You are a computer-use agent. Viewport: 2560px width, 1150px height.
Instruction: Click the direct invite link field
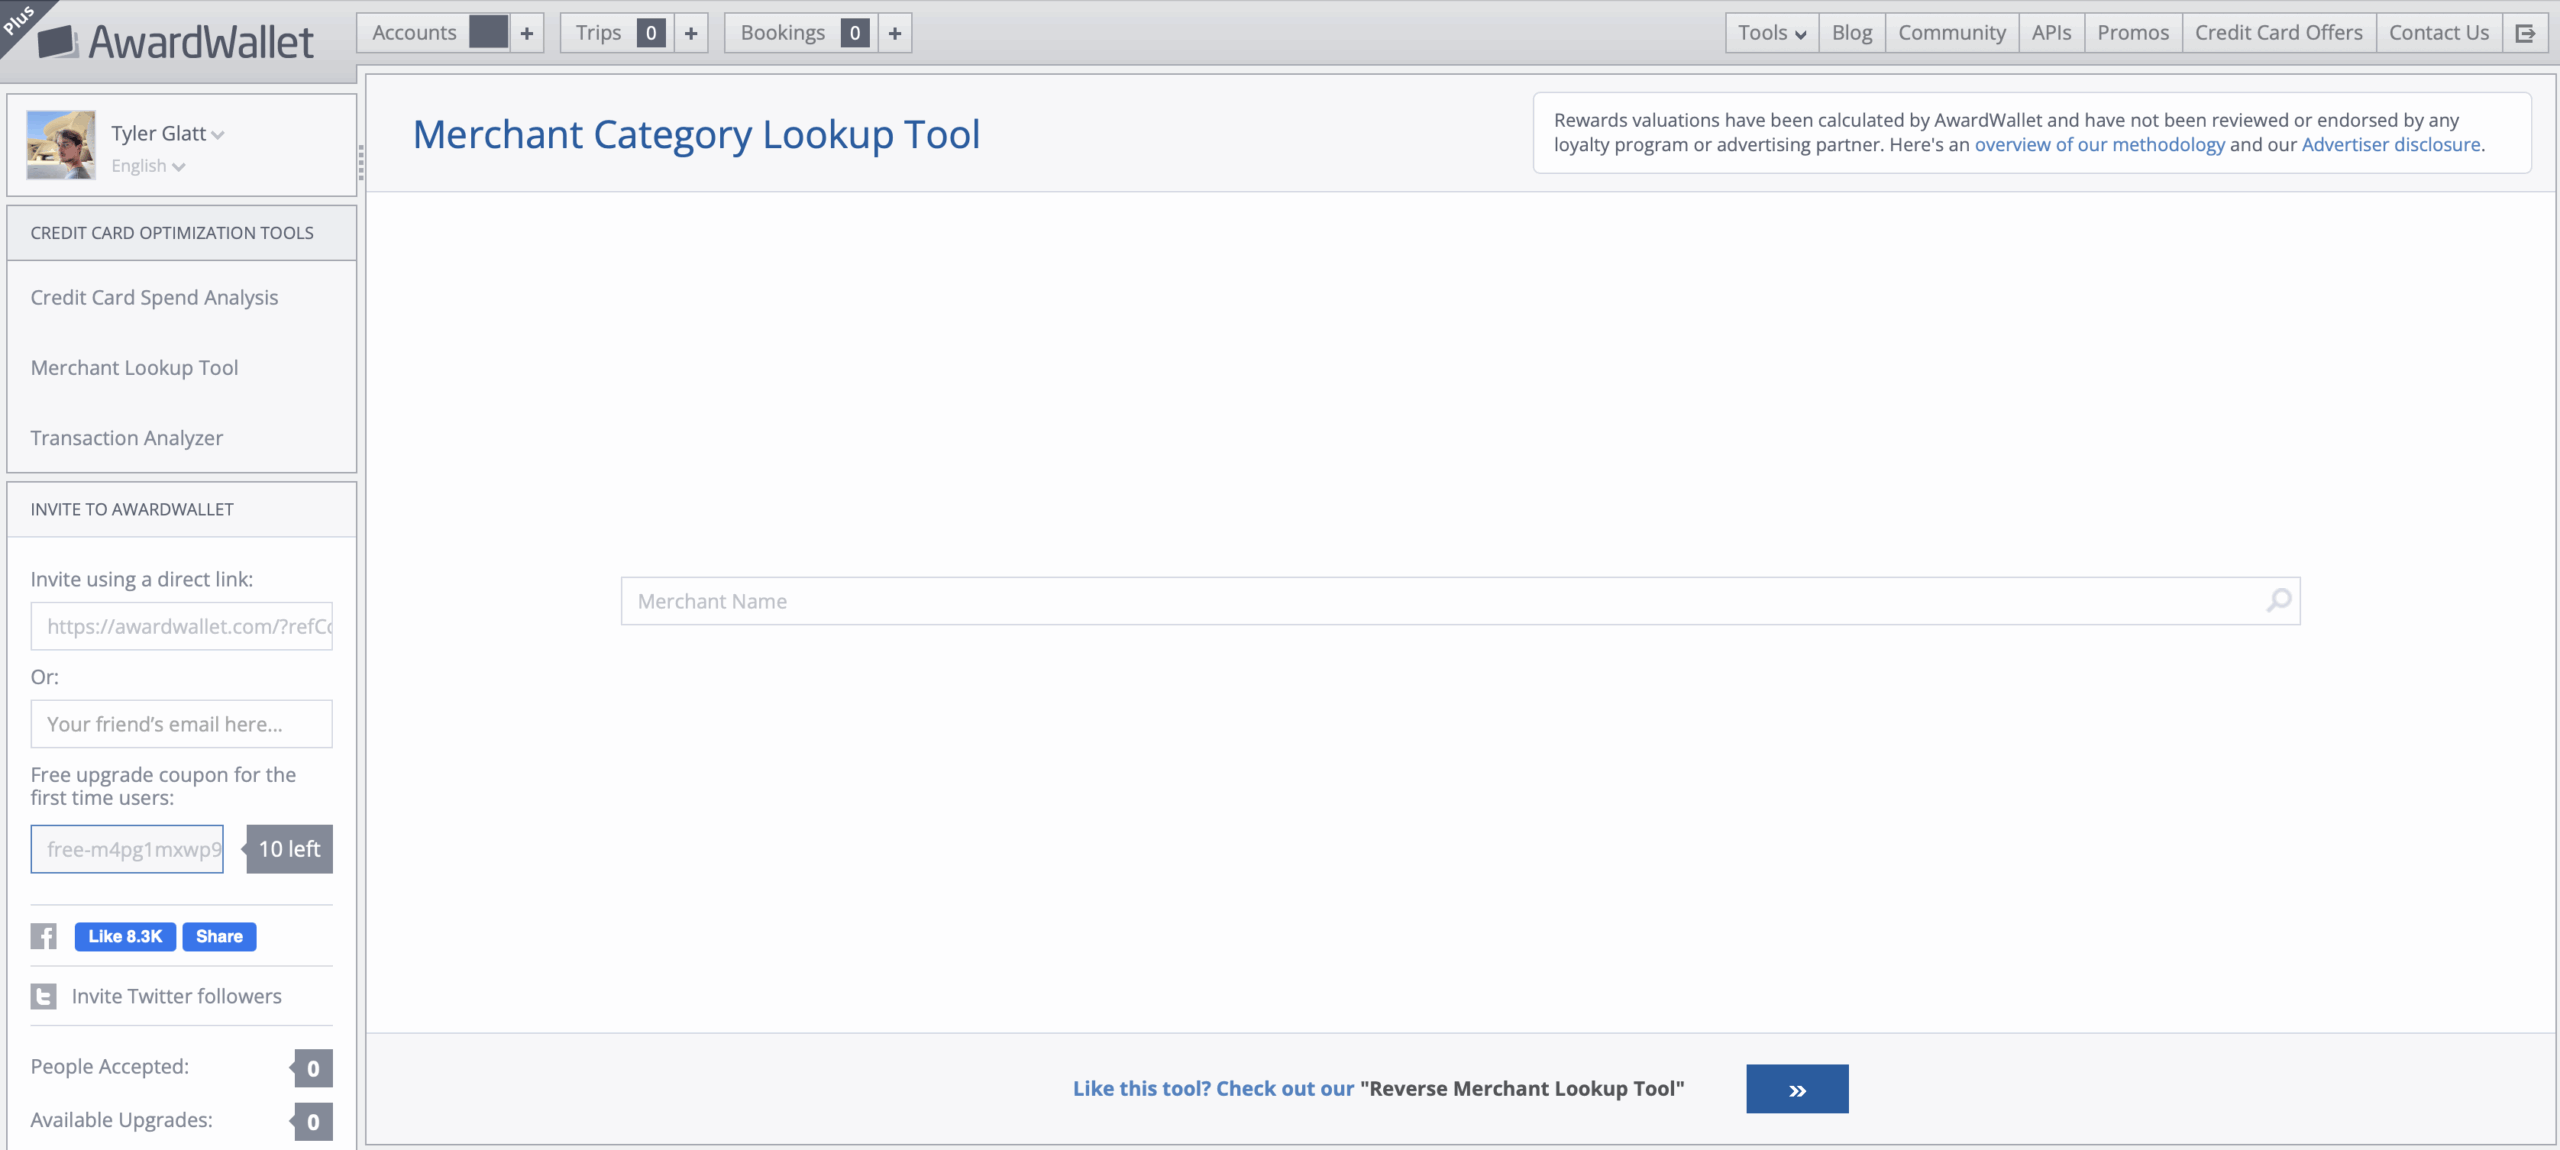181,626
